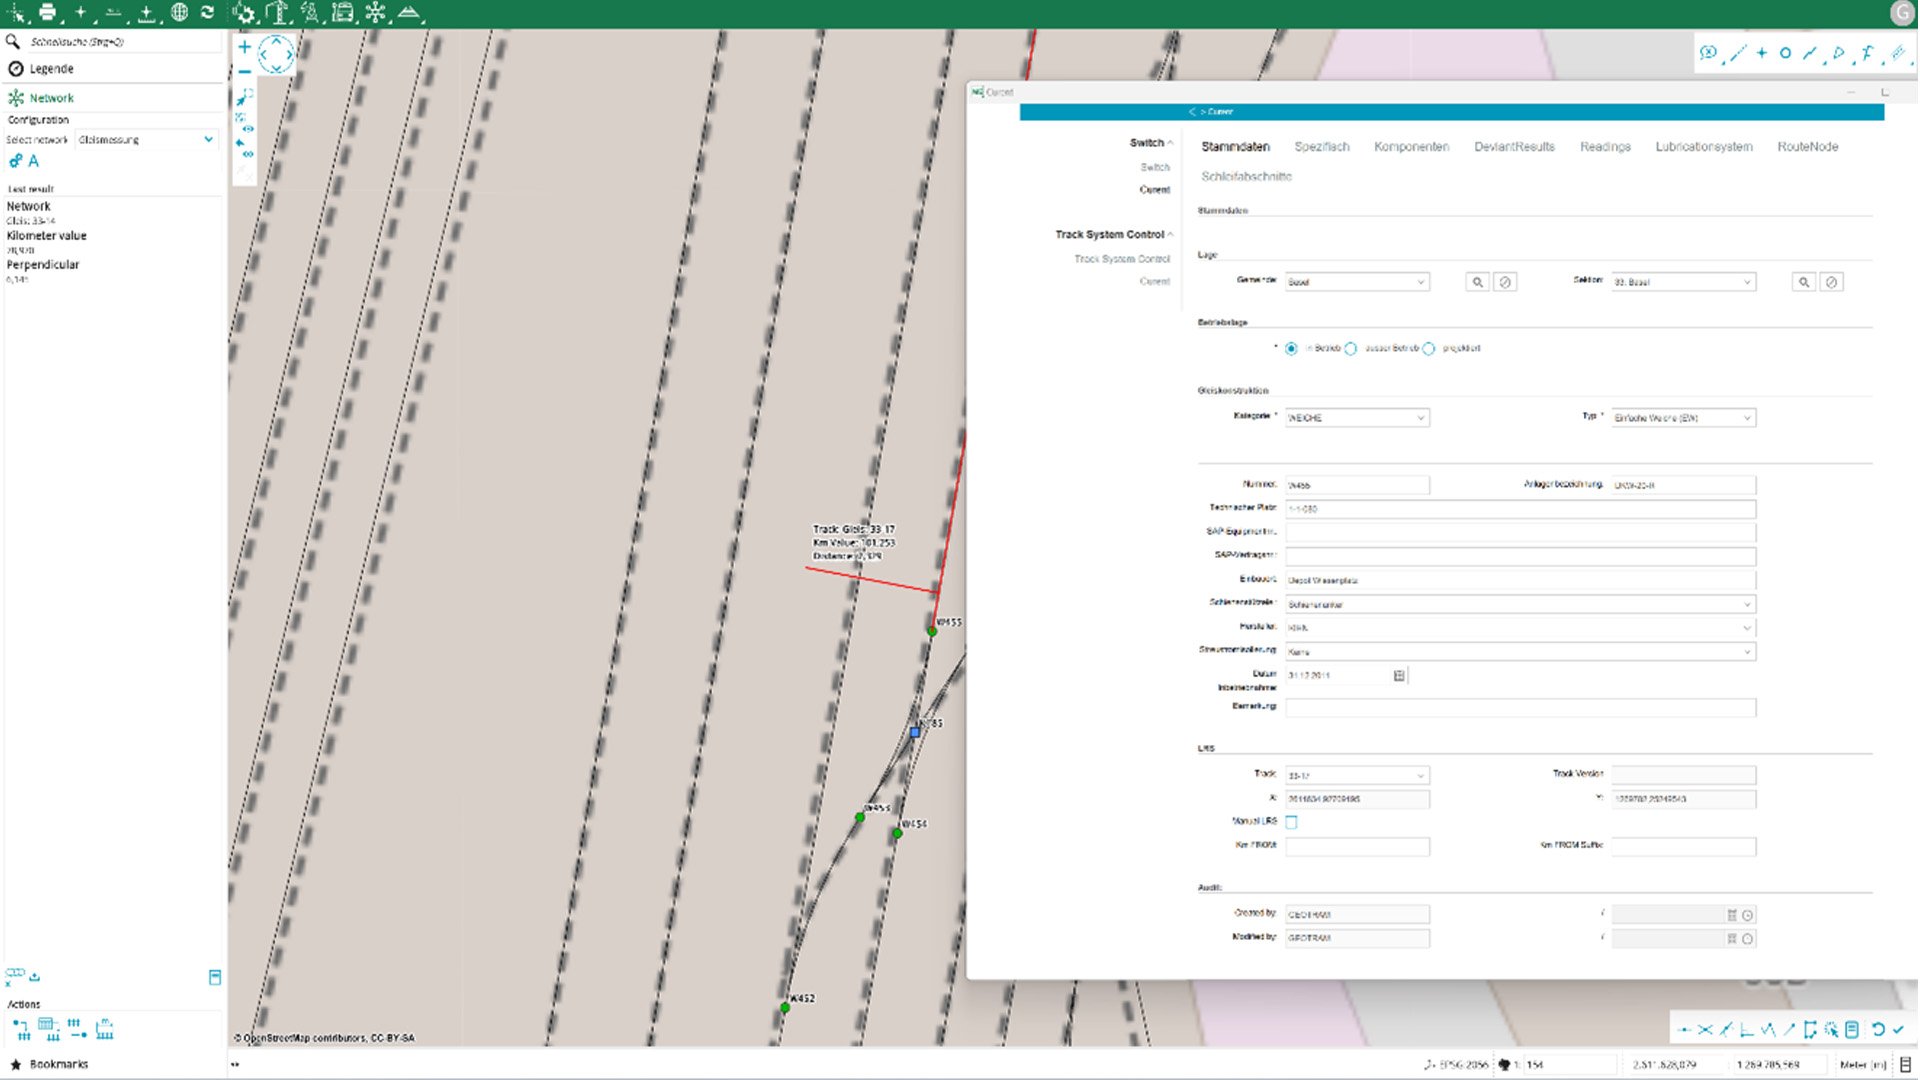Toggle the Manual LRS checkbox
Viewport: 1920px width, 1080px height.
coord(1291,822)
